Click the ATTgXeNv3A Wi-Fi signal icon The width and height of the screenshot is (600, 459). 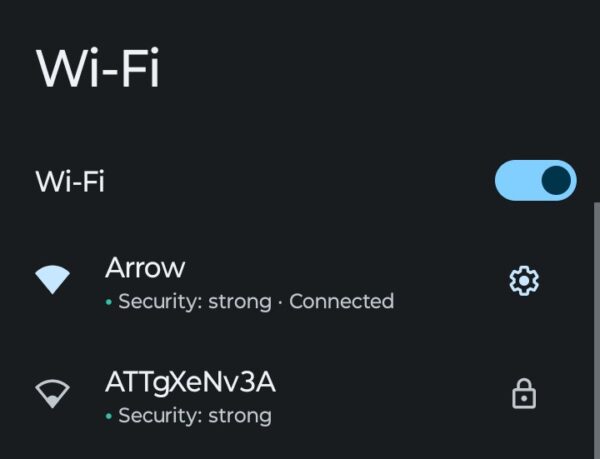[x=53, y=395]
